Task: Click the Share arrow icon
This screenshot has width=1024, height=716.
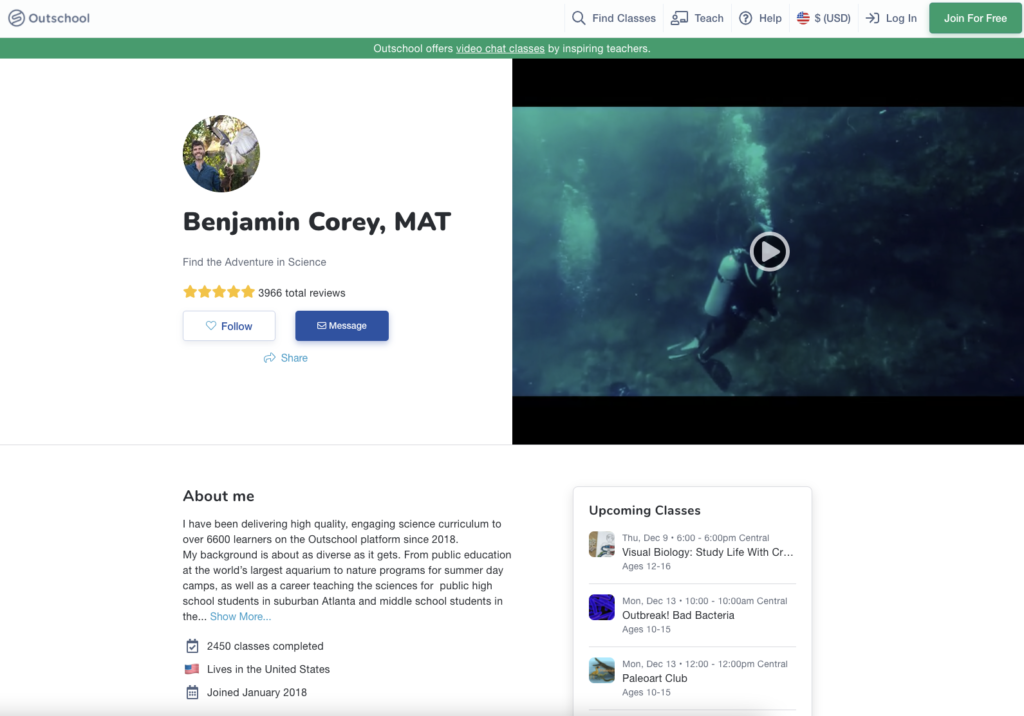Action: coord(270,358)
